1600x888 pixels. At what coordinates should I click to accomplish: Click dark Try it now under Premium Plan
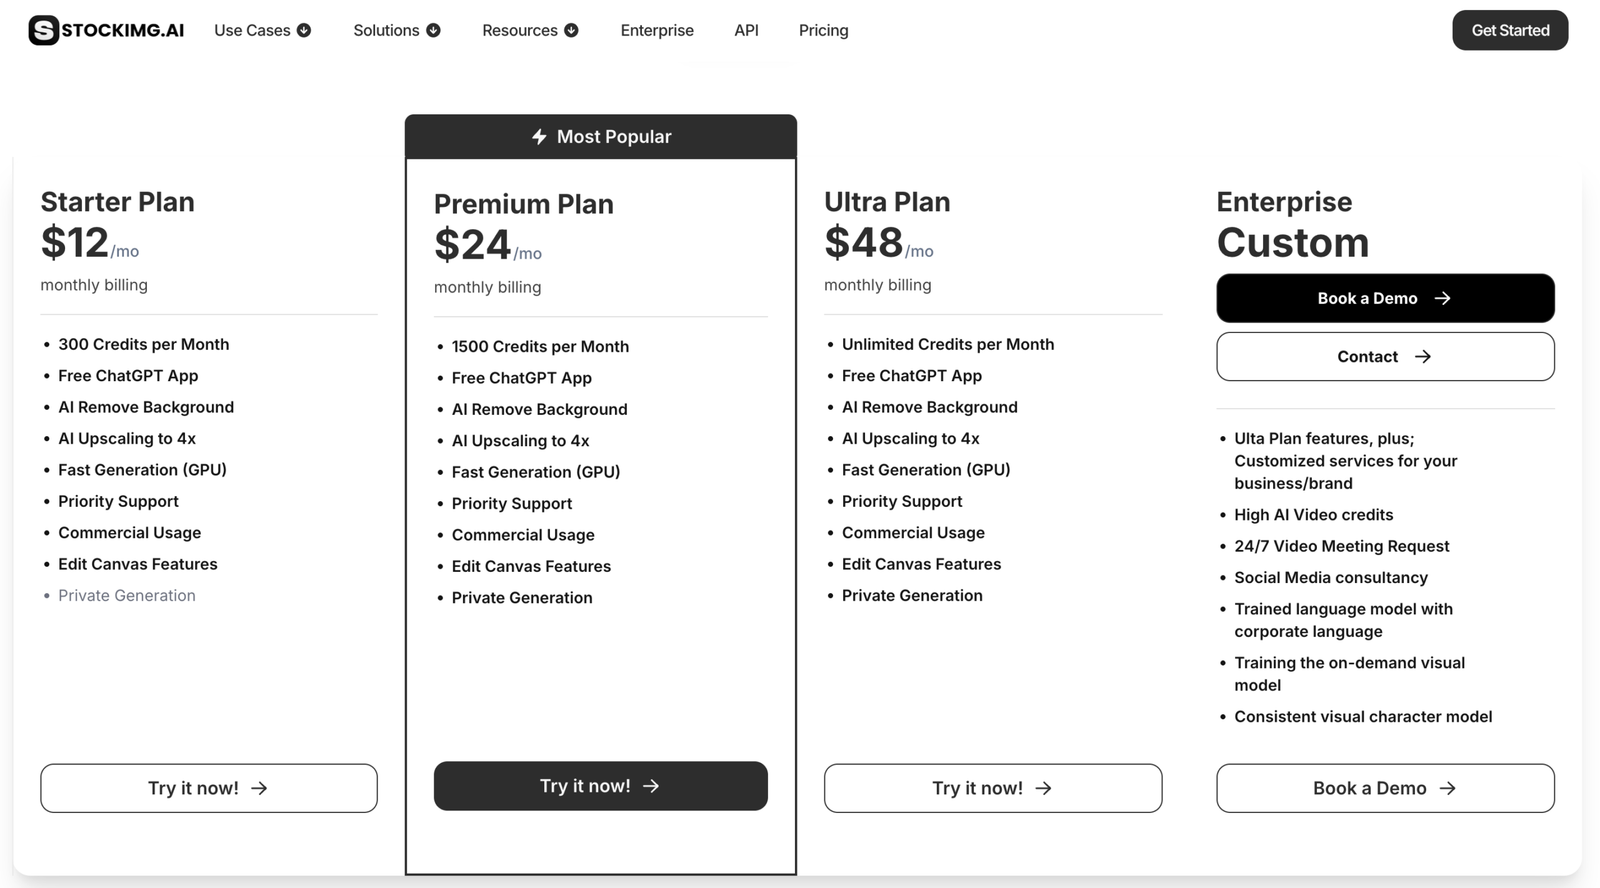[x=600, y=786]
